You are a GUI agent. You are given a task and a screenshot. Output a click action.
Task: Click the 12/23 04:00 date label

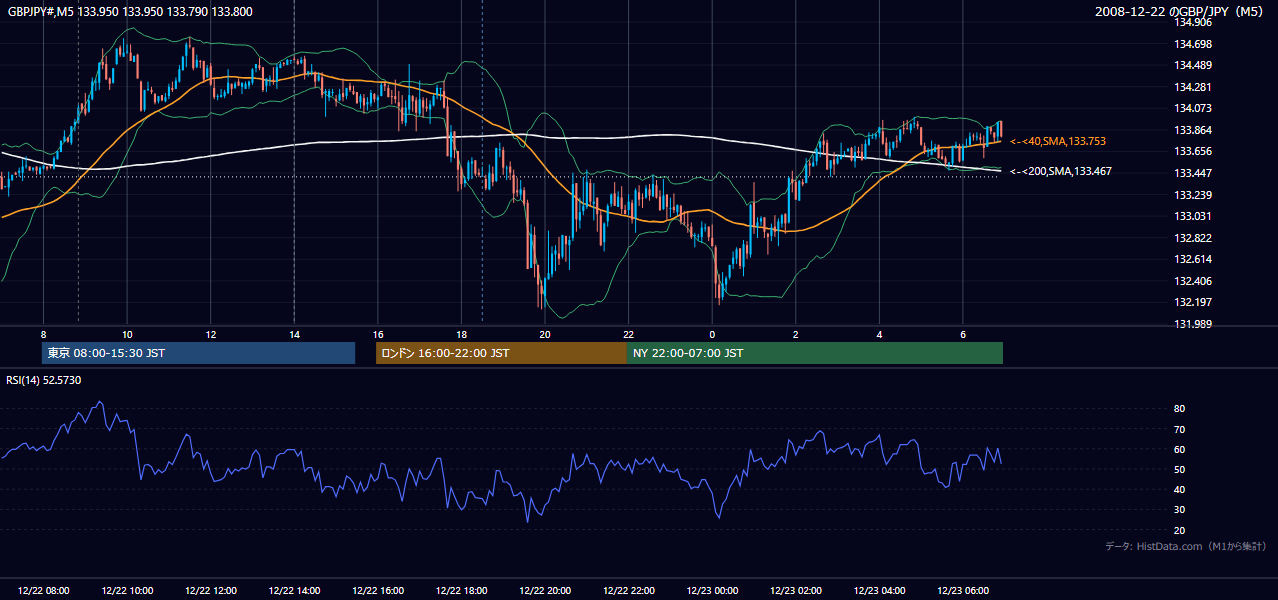tap(879, 590)
